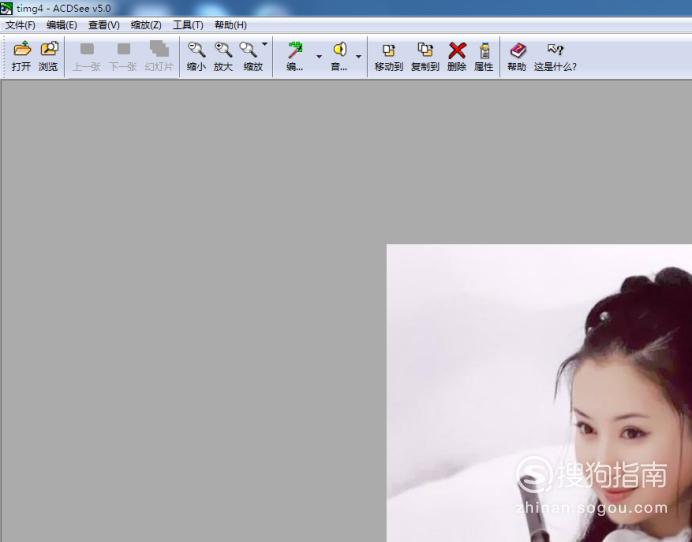
Task: Zoom out using the 缩小 magnifier
Action: click(x=196, y=56)
